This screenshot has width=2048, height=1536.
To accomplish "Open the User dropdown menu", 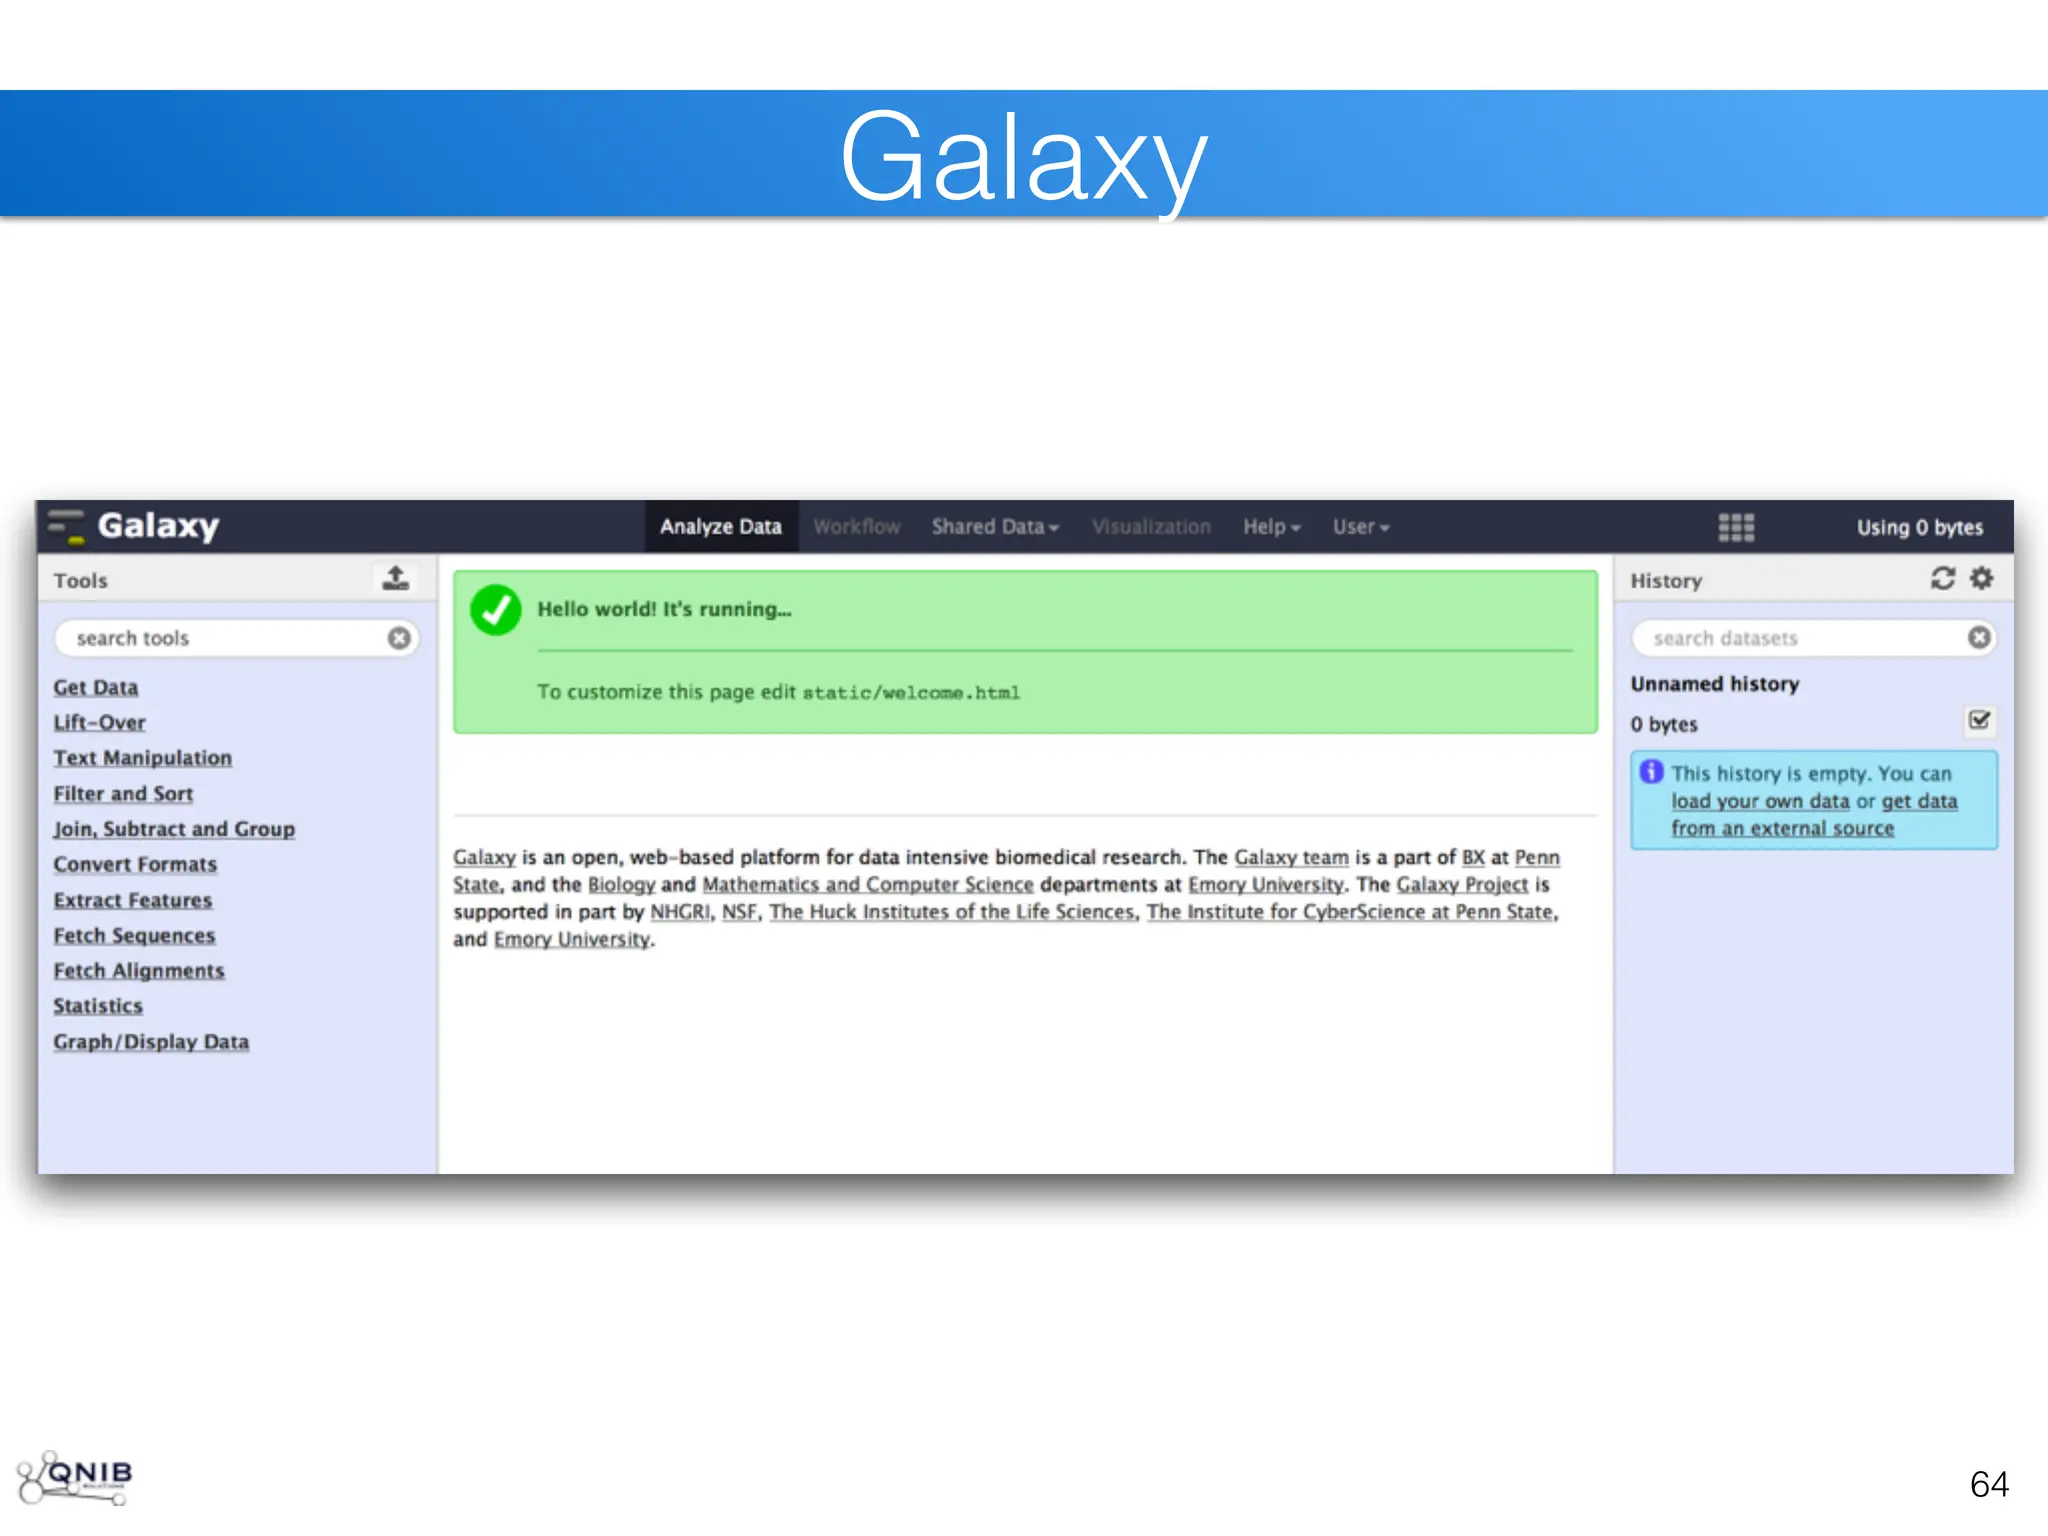I will [1360, 527].
